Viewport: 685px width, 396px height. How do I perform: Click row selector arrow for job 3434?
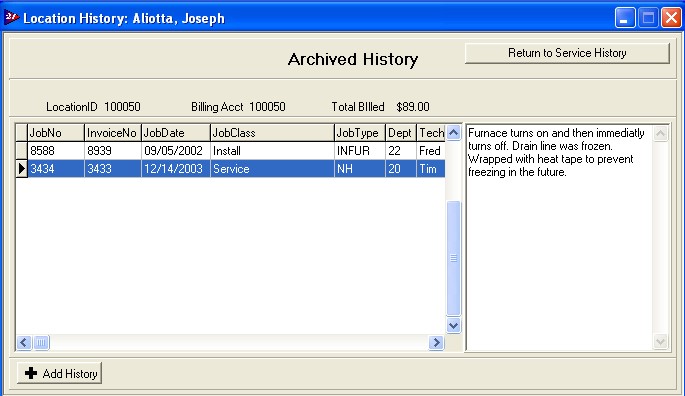point(21,169)
